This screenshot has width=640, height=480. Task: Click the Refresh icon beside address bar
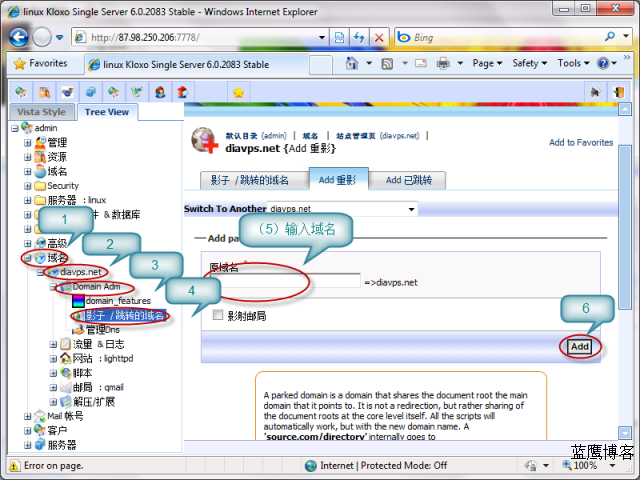[x=359, y=38]
